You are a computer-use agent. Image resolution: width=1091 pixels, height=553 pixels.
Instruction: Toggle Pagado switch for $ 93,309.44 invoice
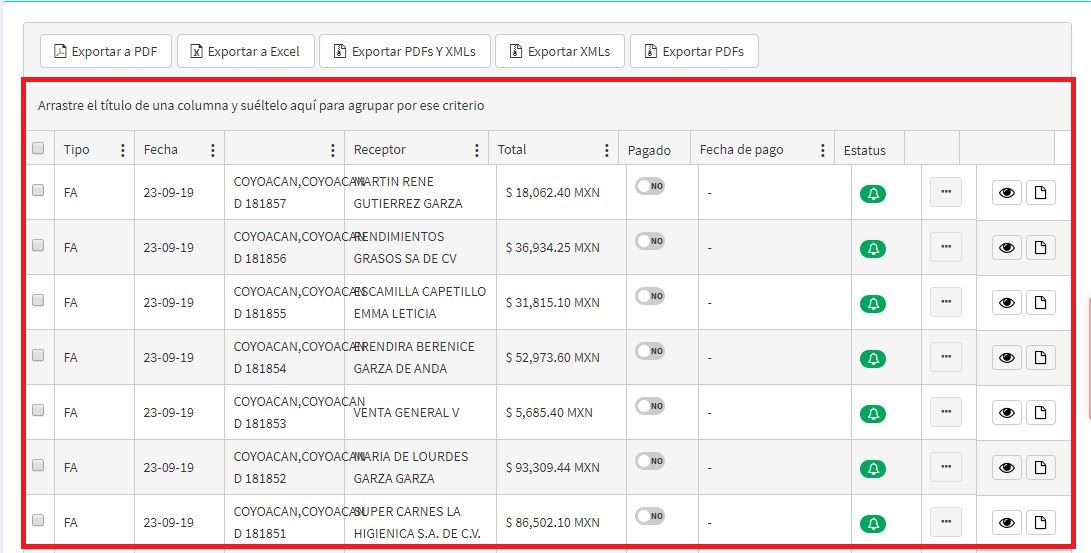coord(650,461)
